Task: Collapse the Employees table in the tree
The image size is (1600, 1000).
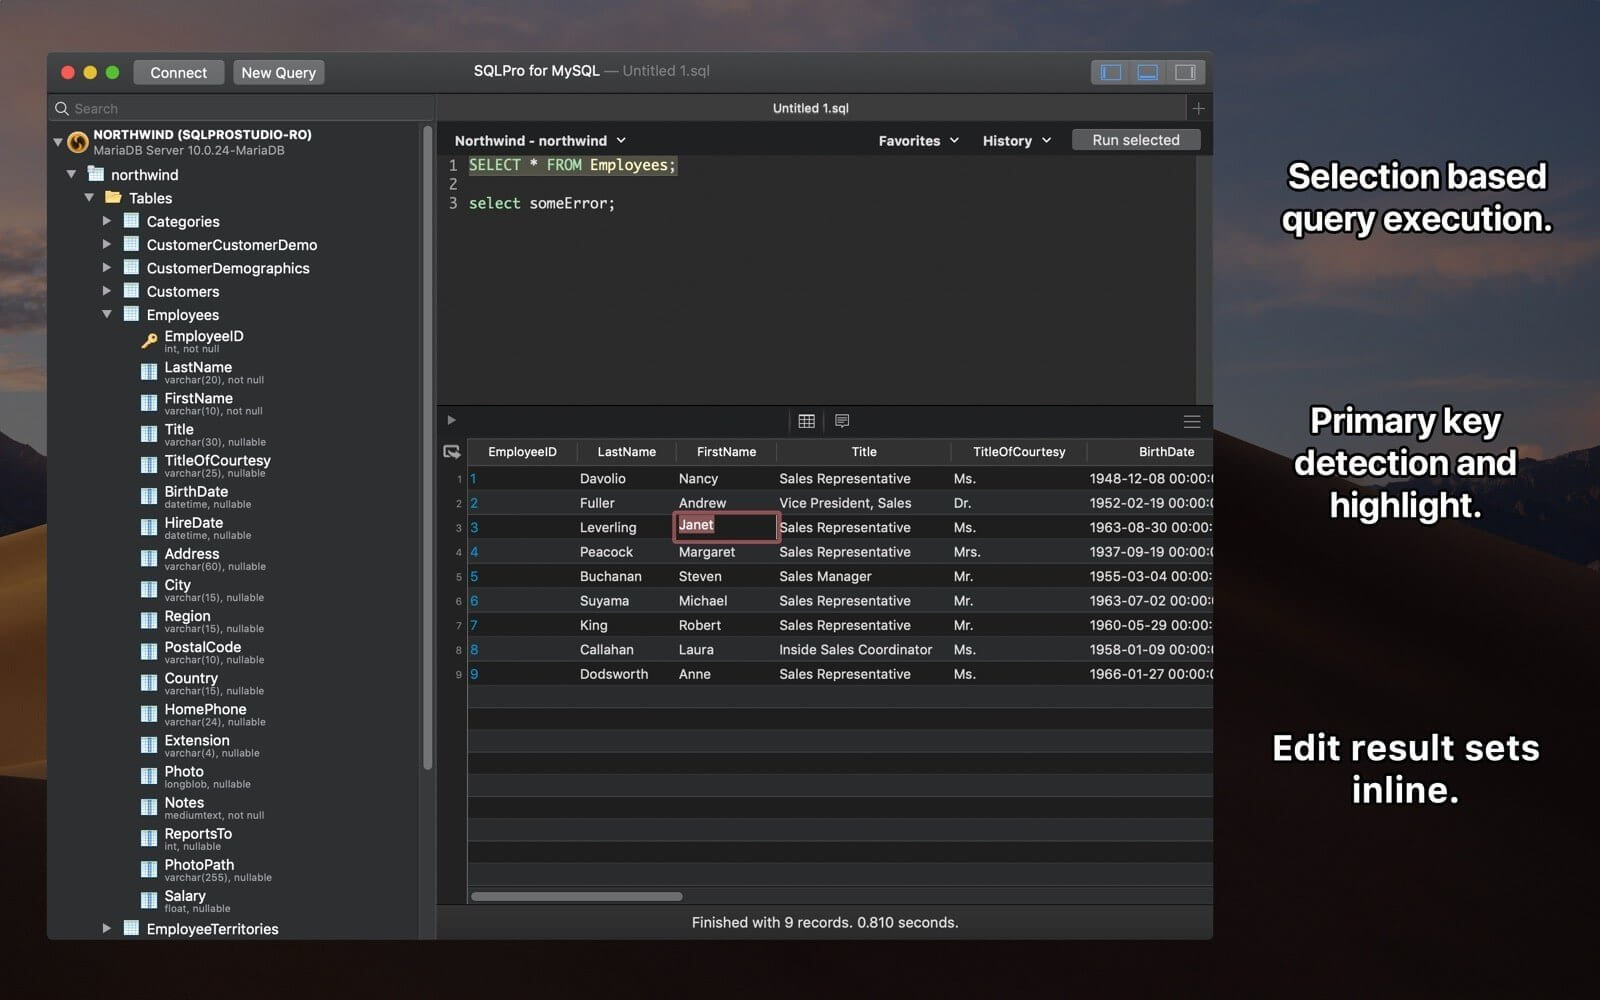Action: click(108, 314)
